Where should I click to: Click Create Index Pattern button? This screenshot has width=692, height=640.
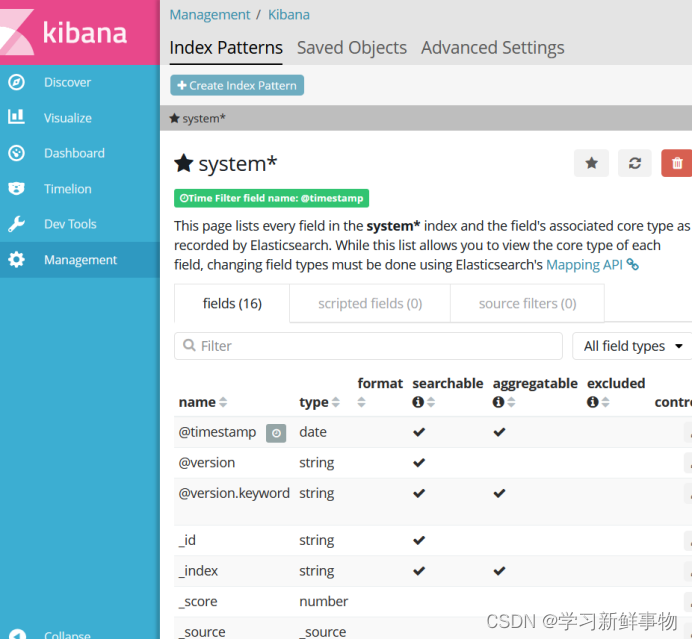[x=237, y=85]
